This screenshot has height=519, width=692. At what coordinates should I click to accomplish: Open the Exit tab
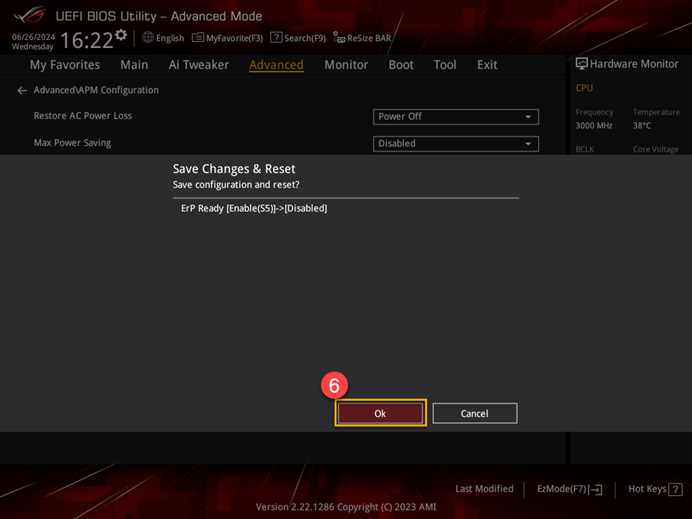tap(487, 65)
